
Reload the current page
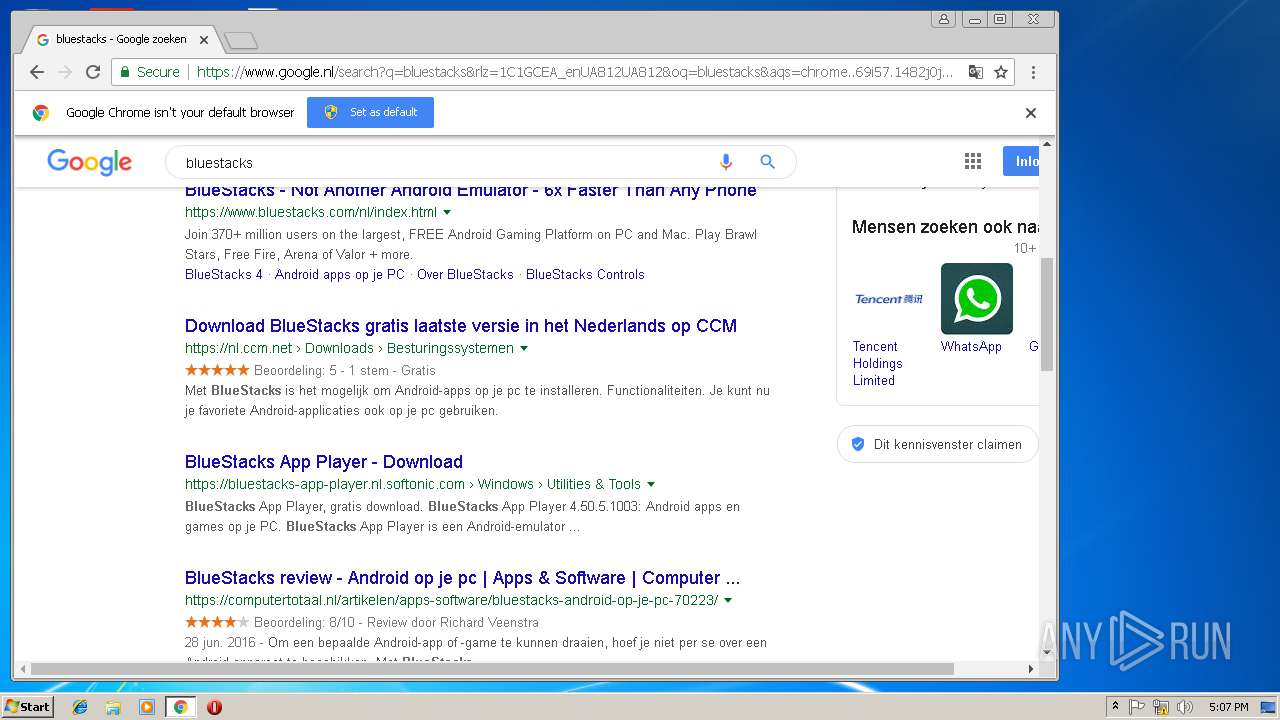point(93,72)
